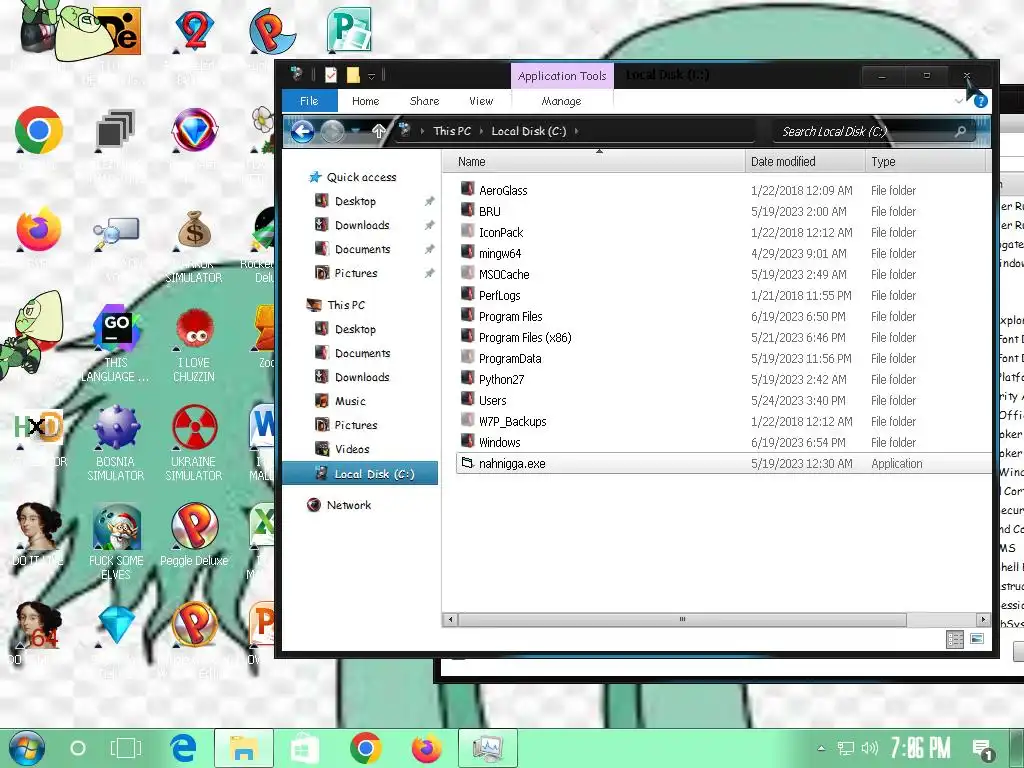
Task: Open the Windows Start orb
Action: point(26,748)
